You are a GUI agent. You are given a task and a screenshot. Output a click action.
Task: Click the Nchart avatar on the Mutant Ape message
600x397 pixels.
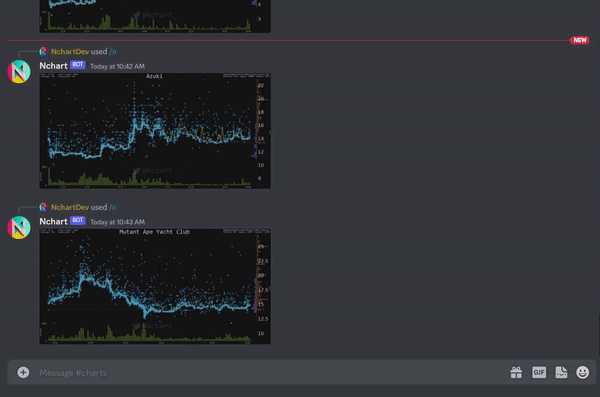tap(19, 227)
